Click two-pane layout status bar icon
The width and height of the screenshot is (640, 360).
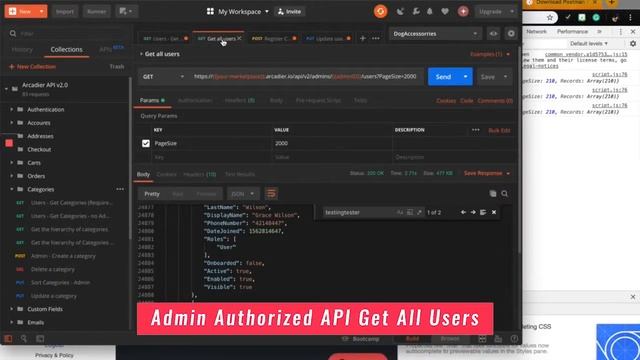click(x=482, y=339)
